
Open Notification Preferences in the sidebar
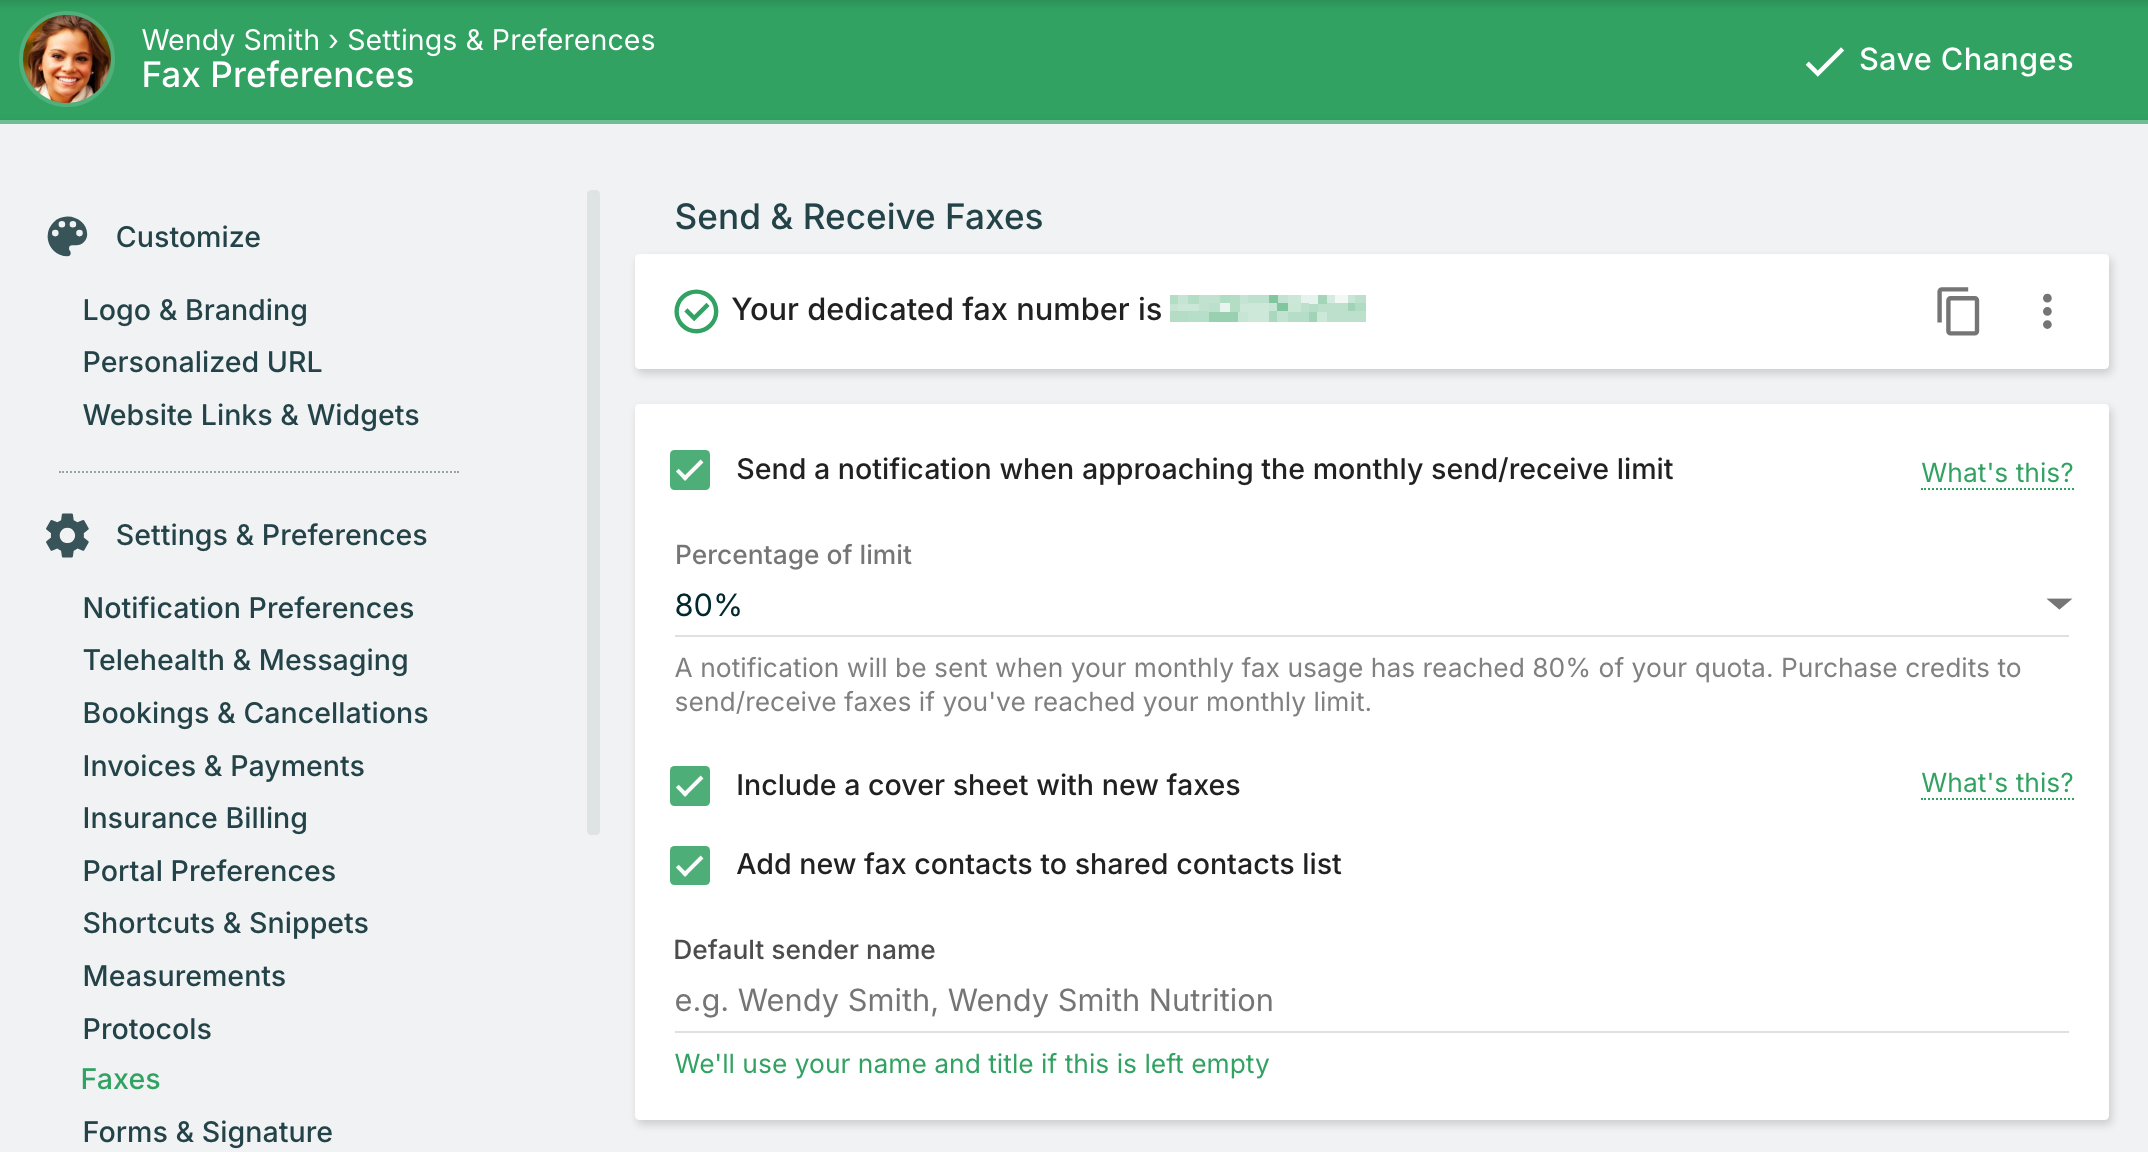tap(248, 608)
